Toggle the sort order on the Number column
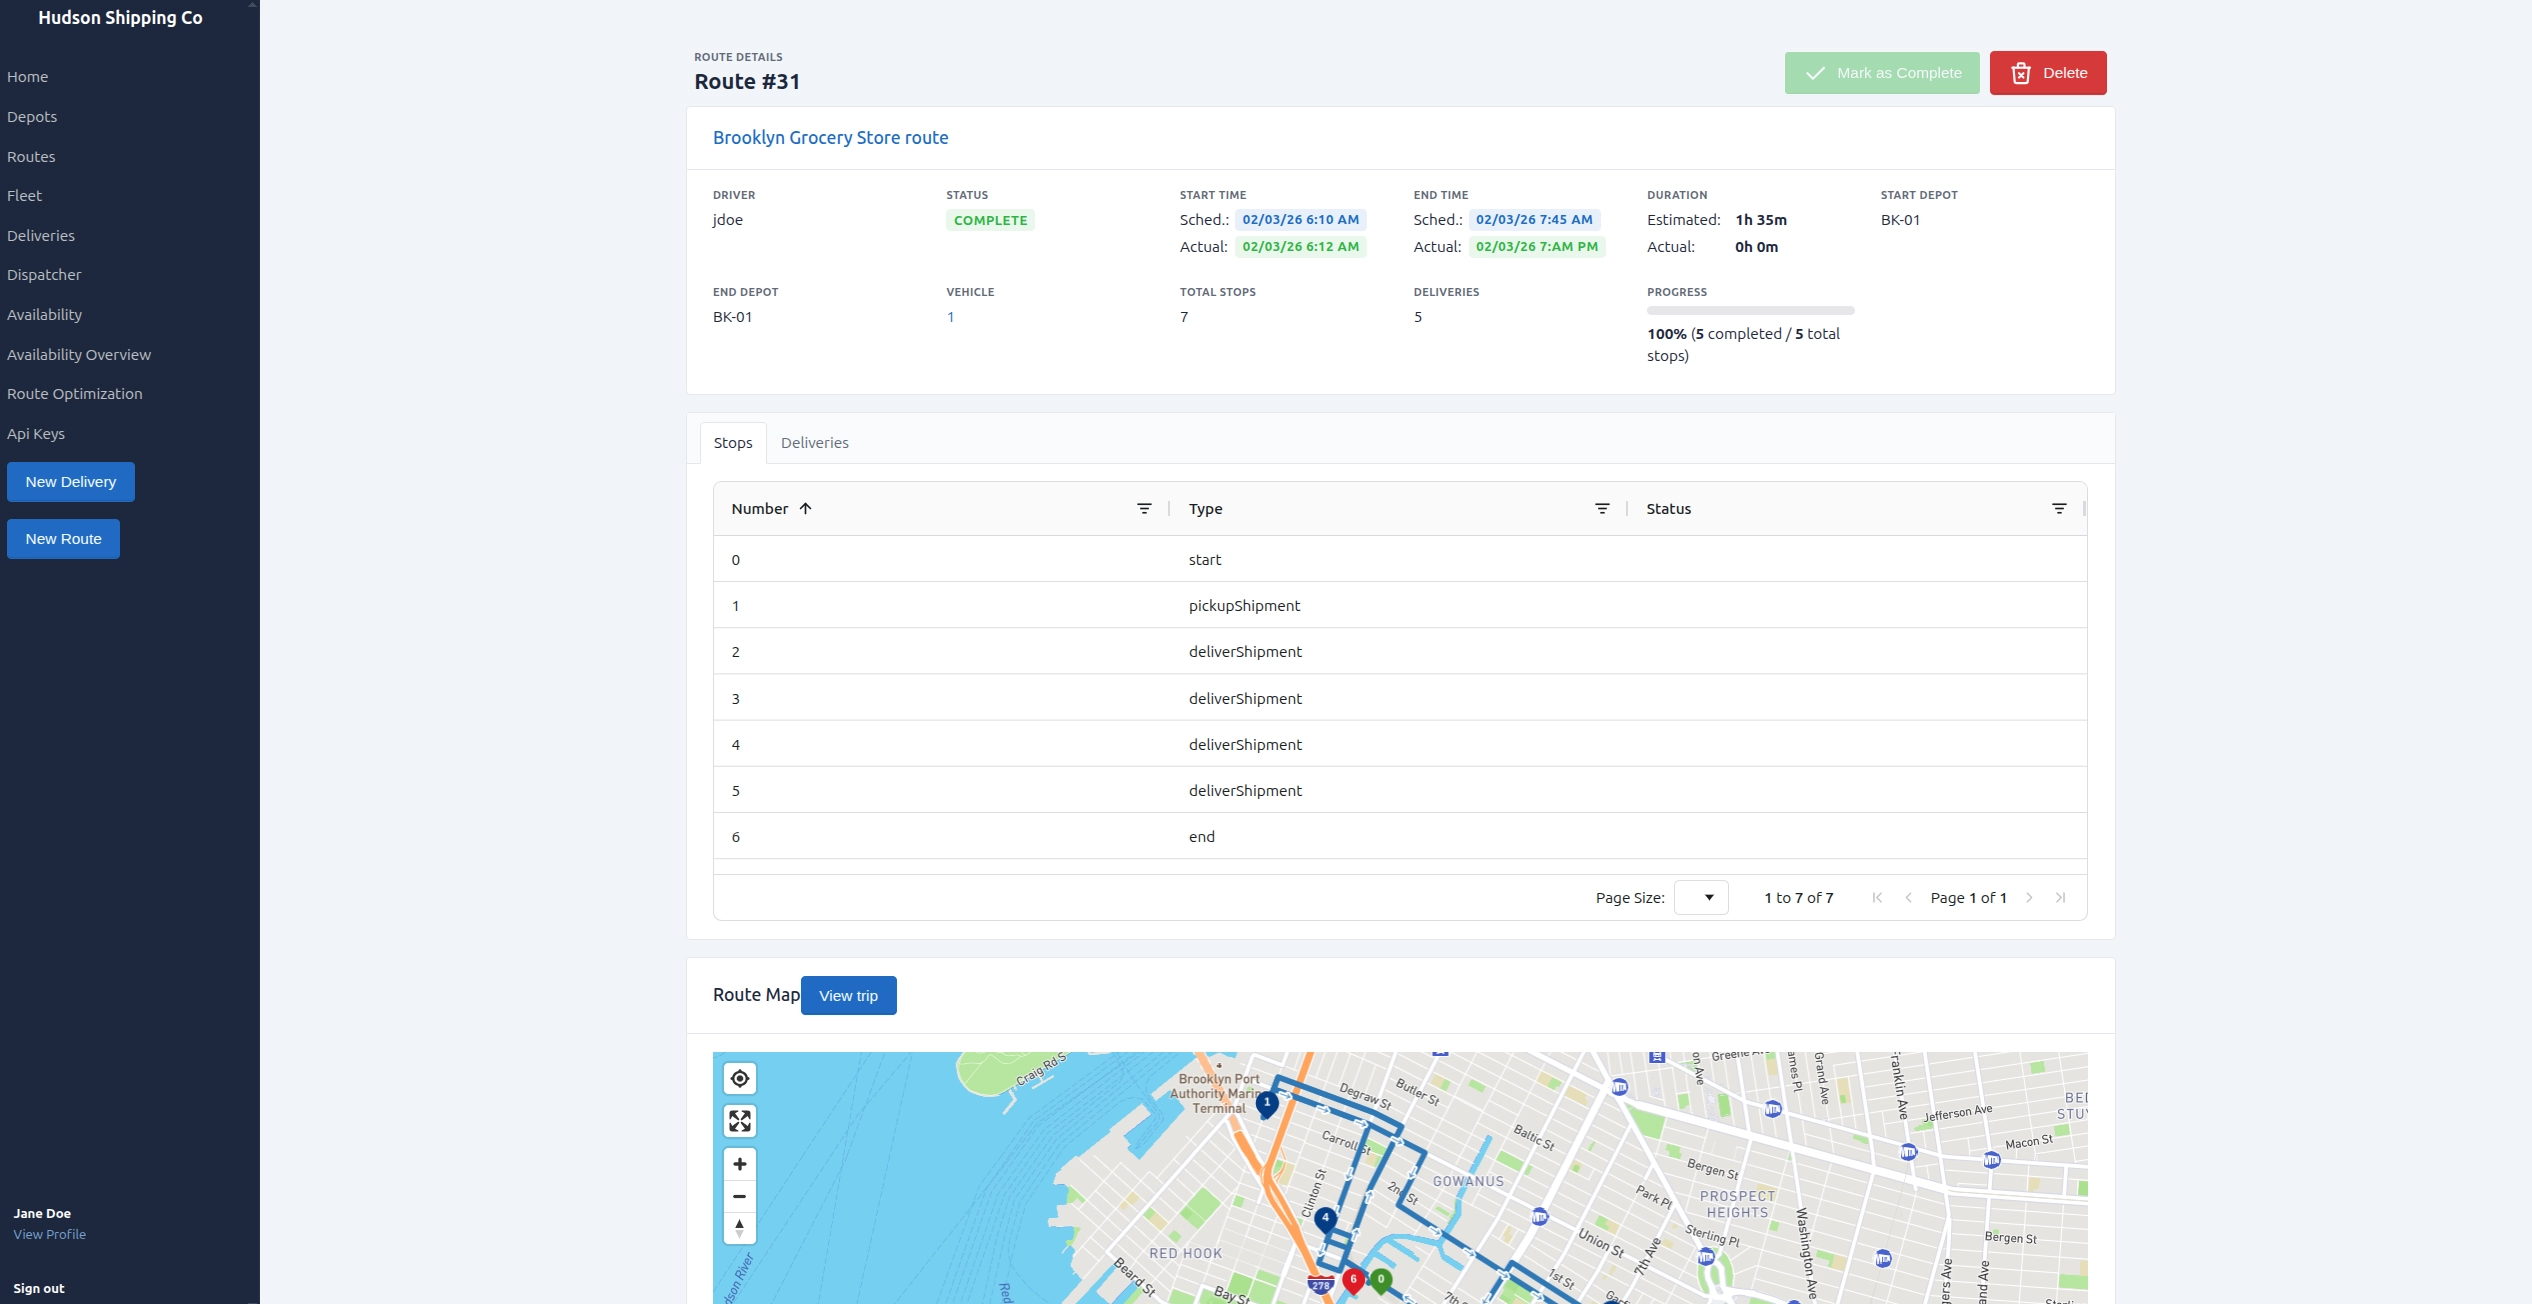The image size is (2532, 1304). 806,508
